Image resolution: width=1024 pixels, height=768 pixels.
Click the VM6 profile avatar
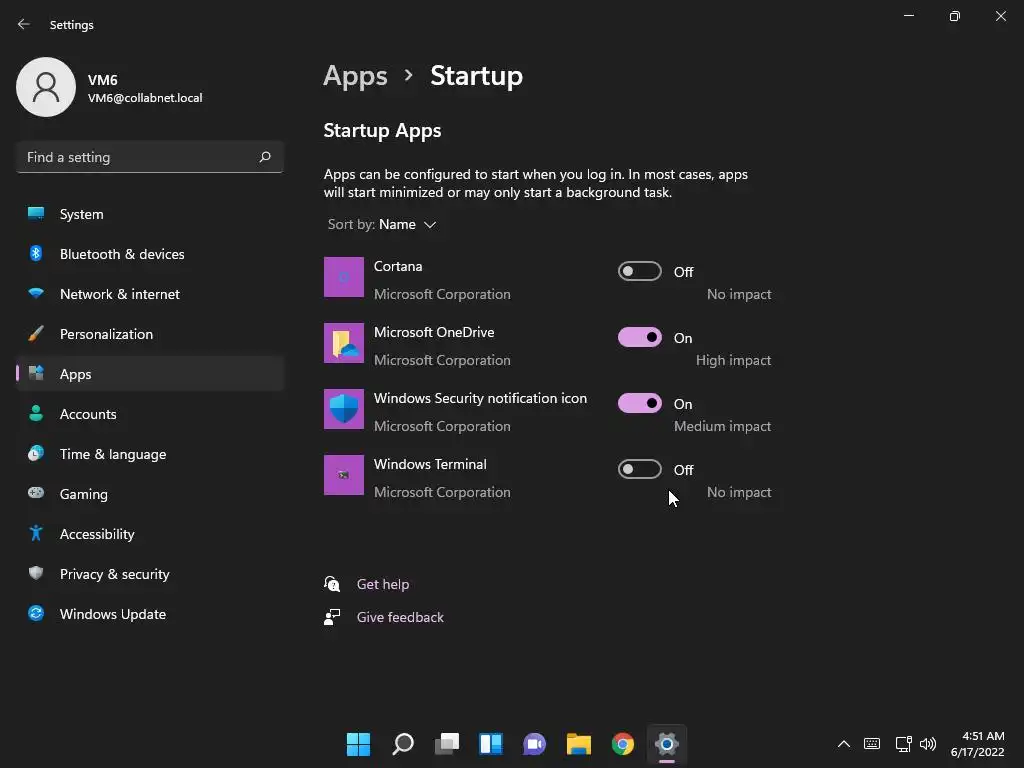click(x=46, y=87)
